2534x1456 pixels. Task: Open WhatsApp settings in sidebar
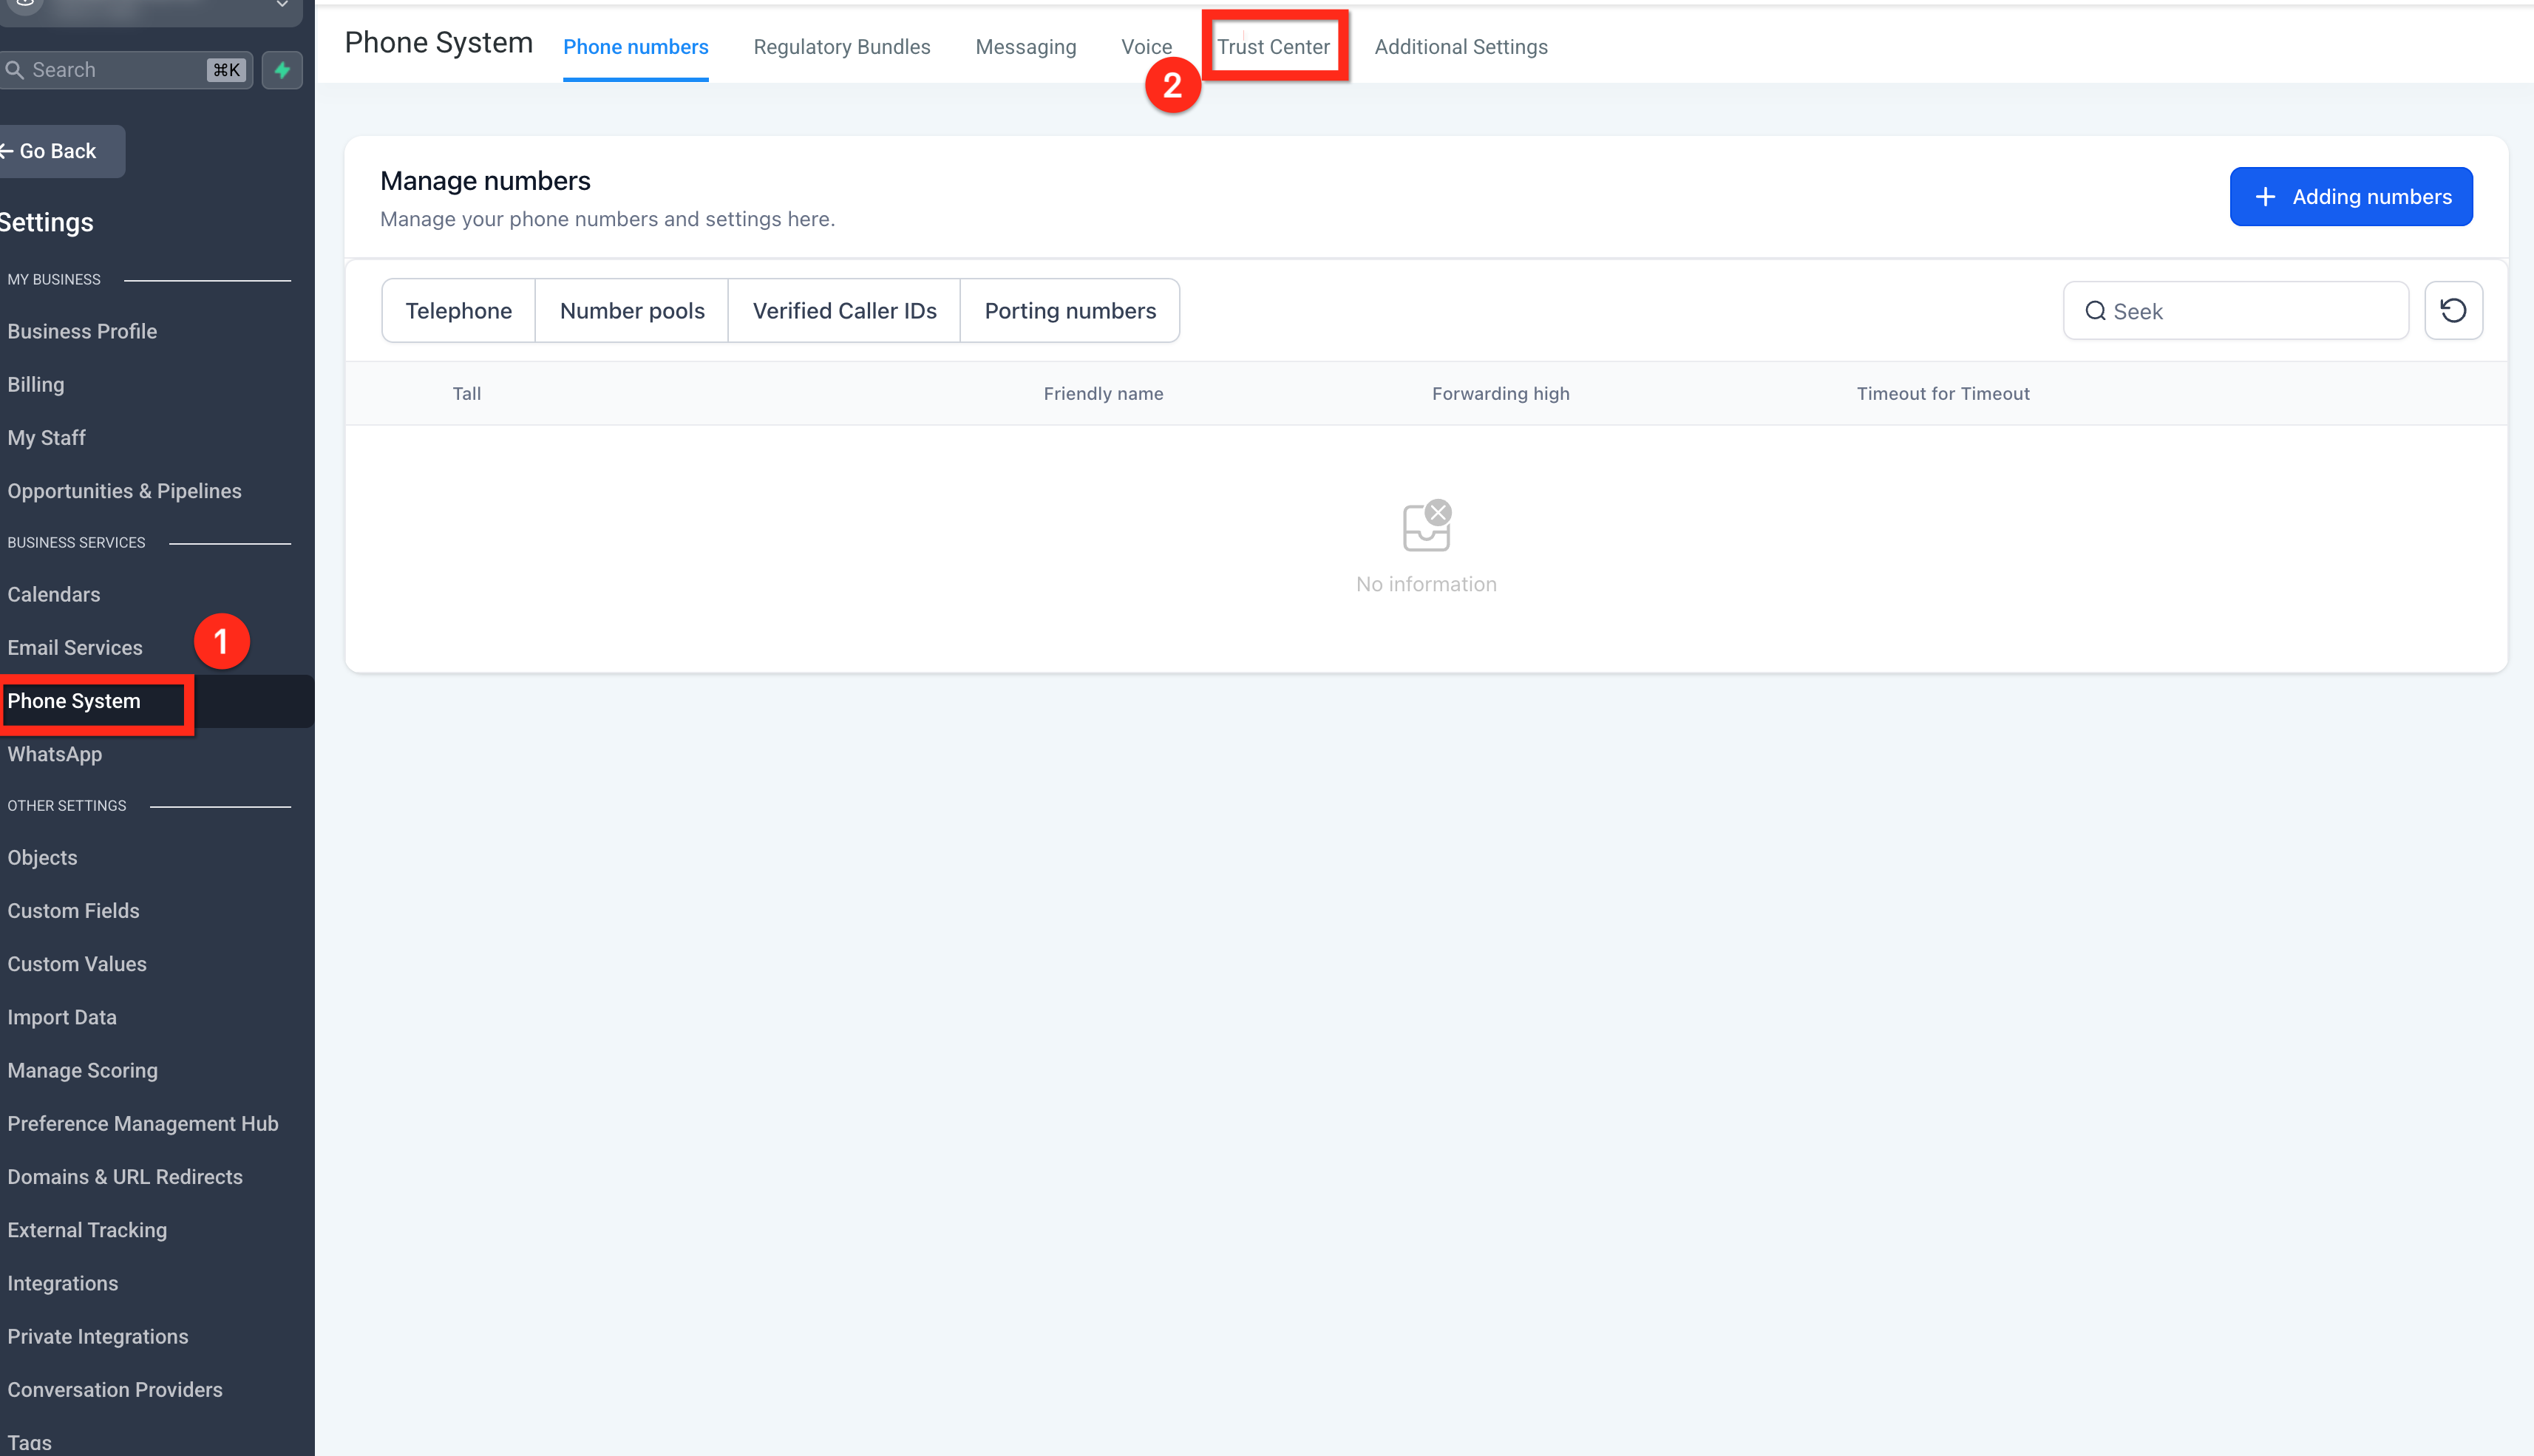(55, 754)
